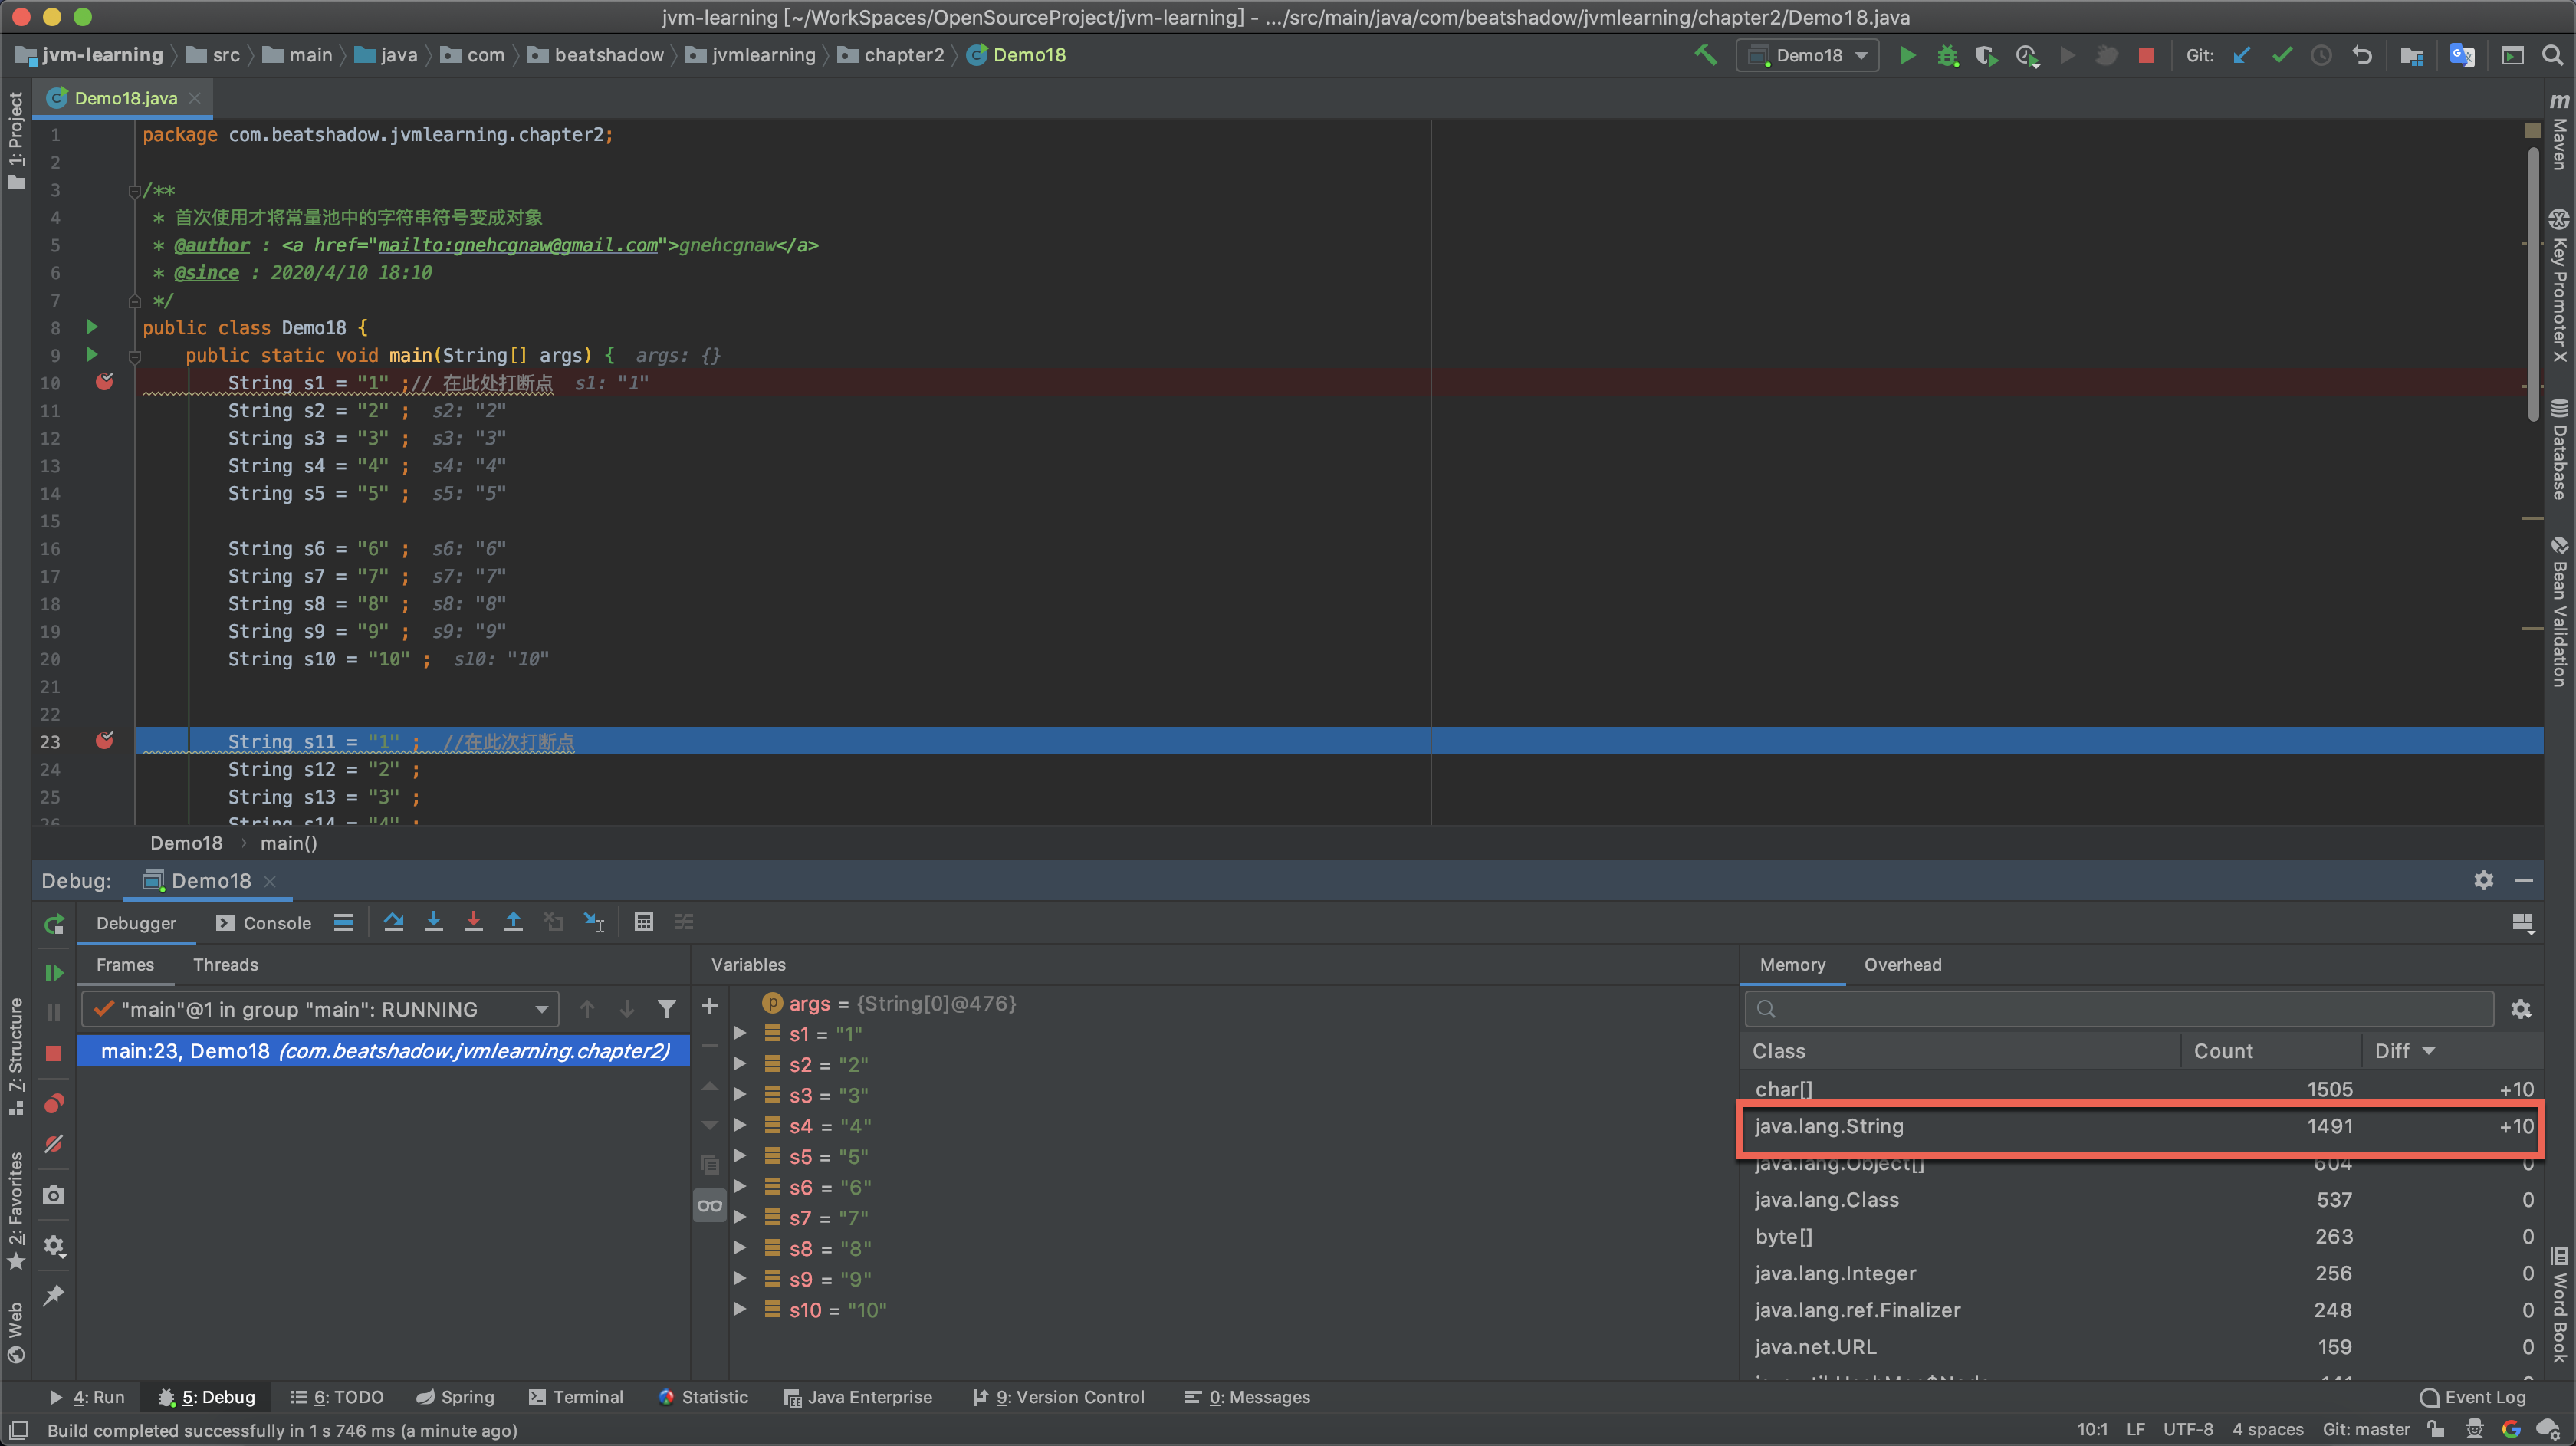Select the Memory tab

click(1792, 965)
